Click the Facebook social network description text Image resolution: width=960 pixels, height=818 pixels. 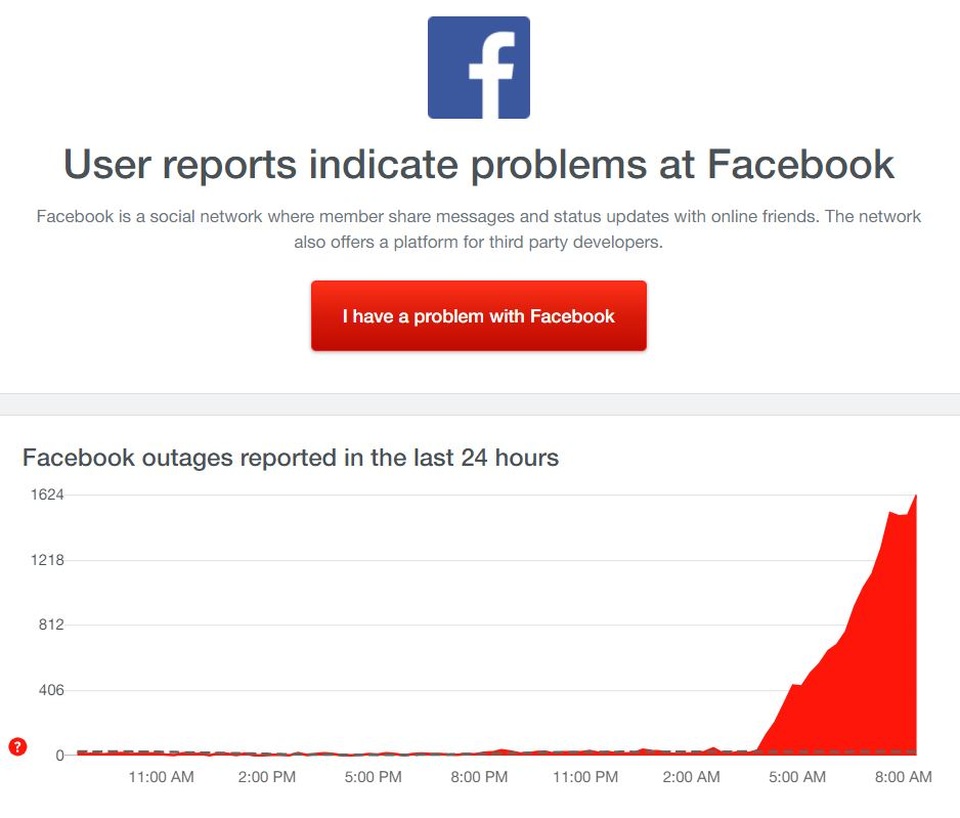[x=479, y=229]
